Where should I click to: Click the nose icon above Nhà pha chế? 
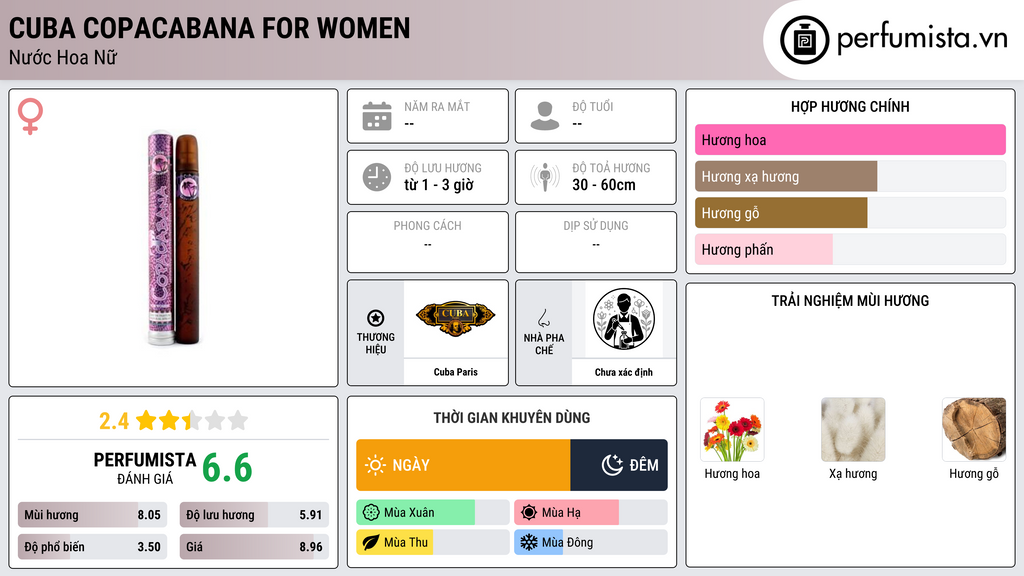point(543,318)
